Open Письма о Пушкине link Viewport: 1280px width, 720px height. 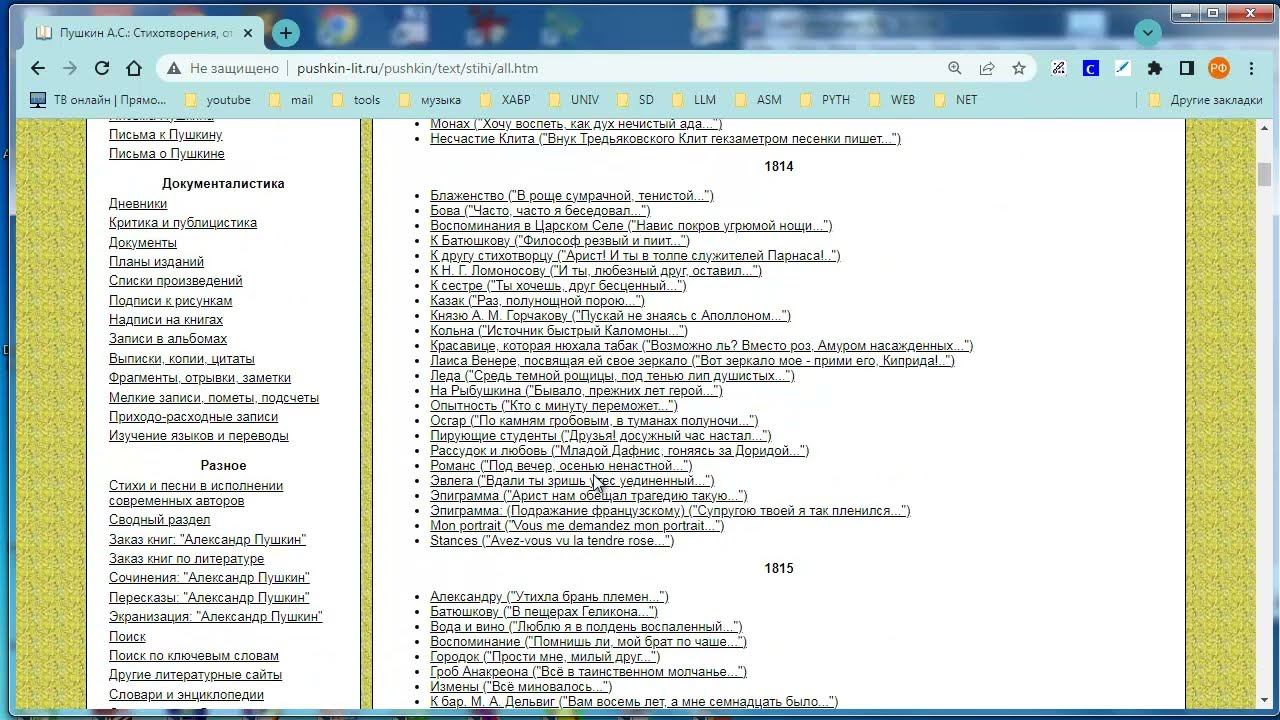pos(167,154)
